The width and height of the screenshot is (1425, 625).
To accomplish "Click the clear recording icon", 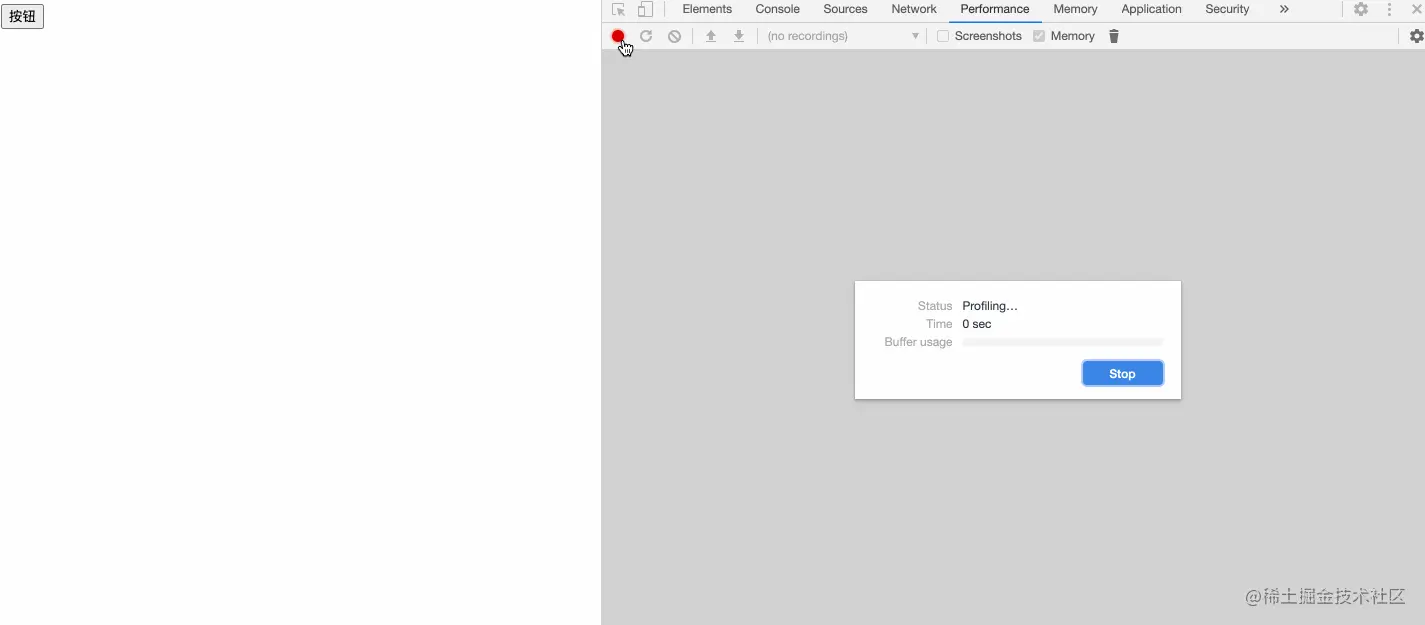I will [x=674, y=36].
